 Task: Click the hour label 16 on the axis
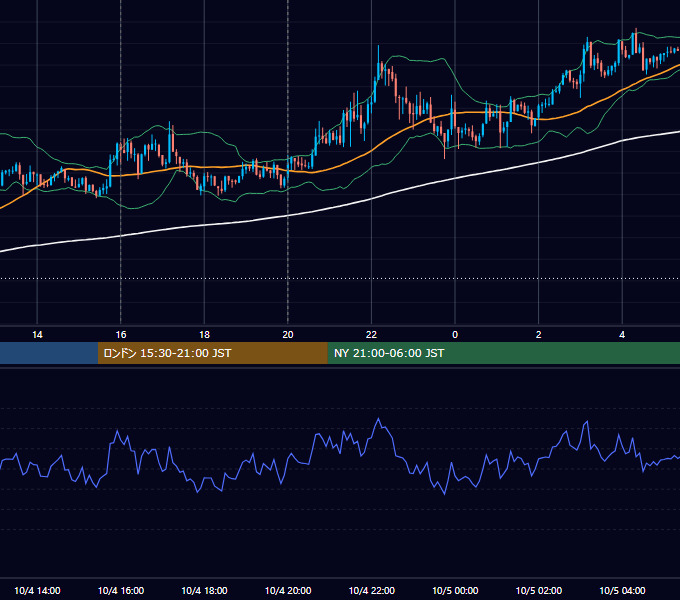[121, 335]
